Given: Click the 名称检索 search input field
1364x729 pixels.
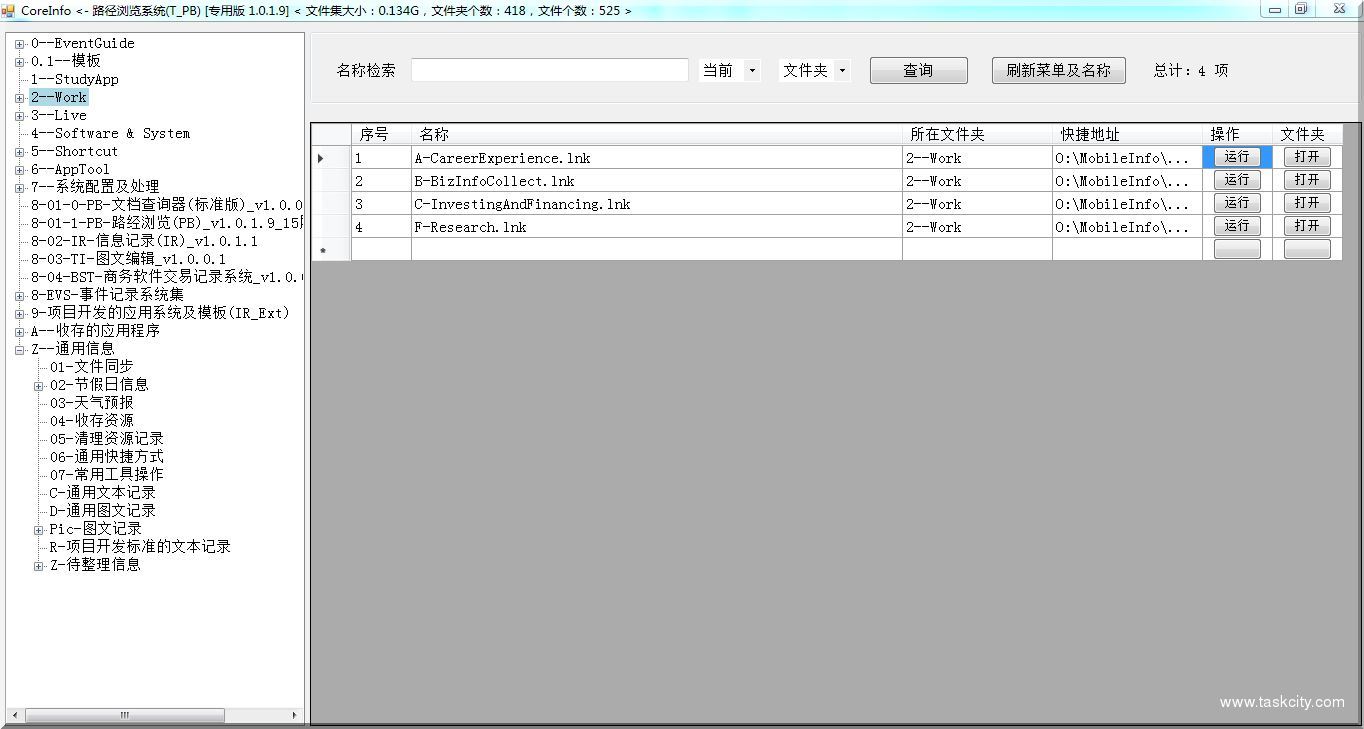Looking at the screenshot, I should (x=548, y=70).
